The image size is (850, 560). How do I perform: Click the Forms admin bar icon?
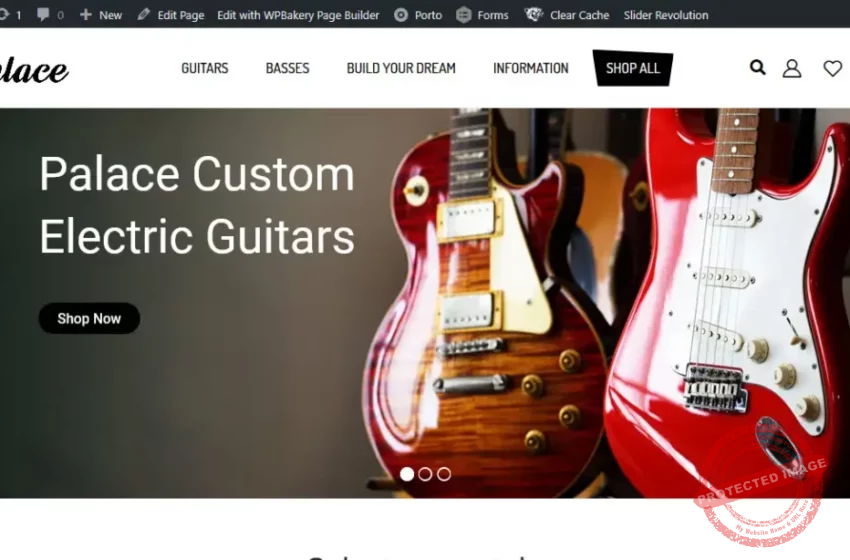coord(463,15)
